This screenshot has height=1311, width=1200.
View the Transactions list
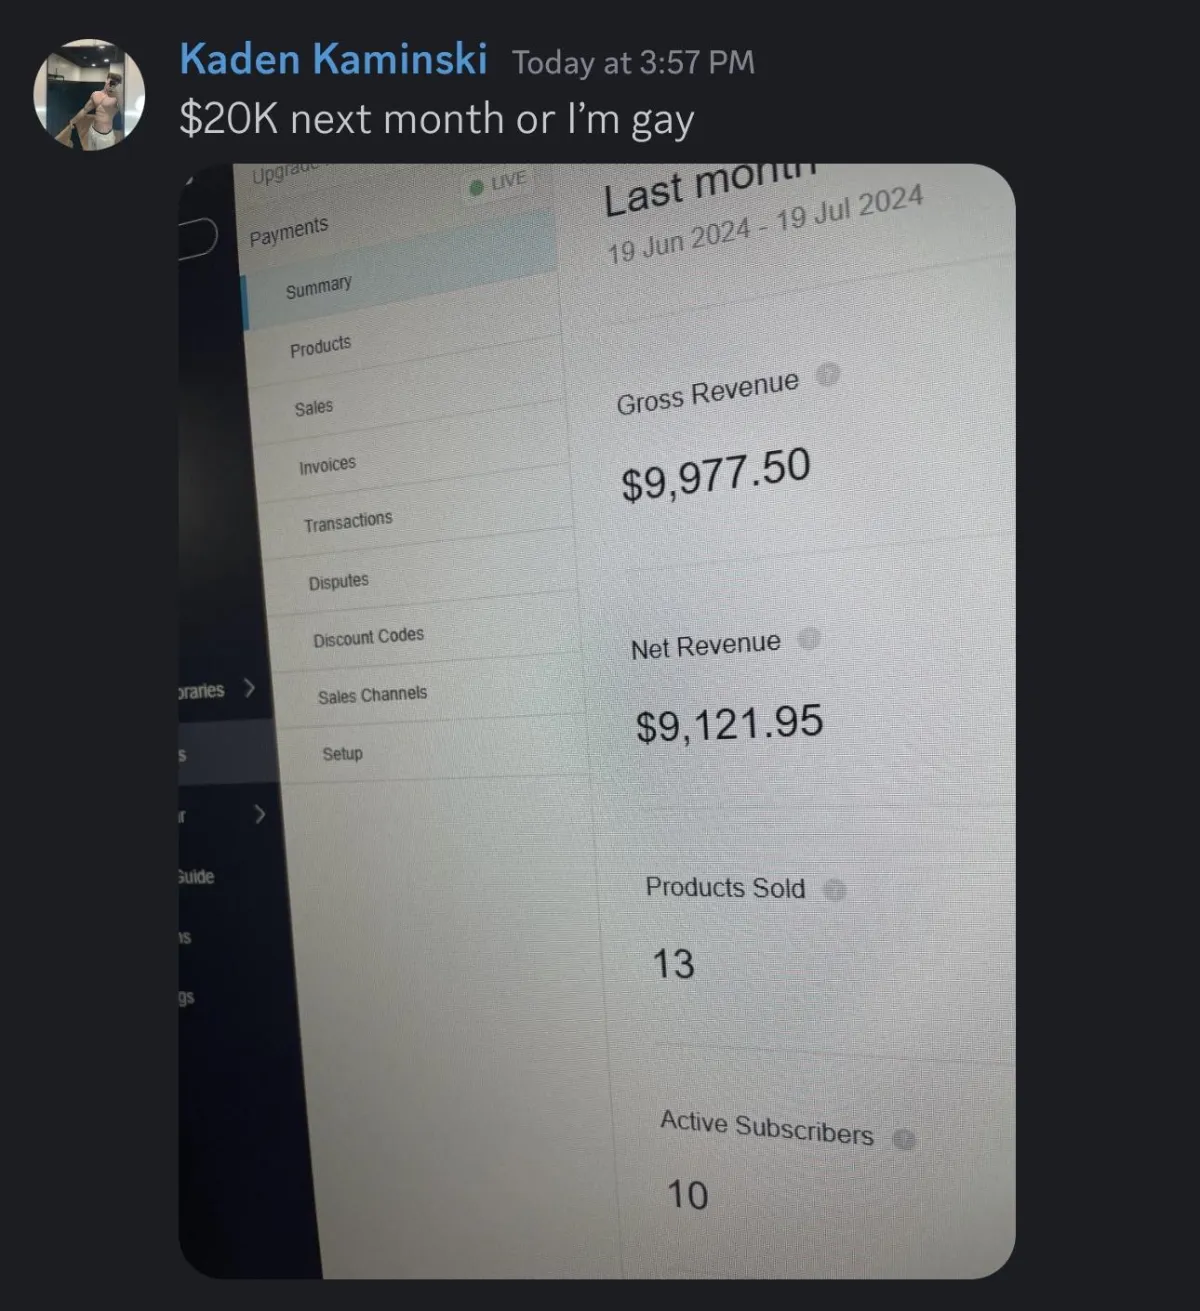coord(348,522)
